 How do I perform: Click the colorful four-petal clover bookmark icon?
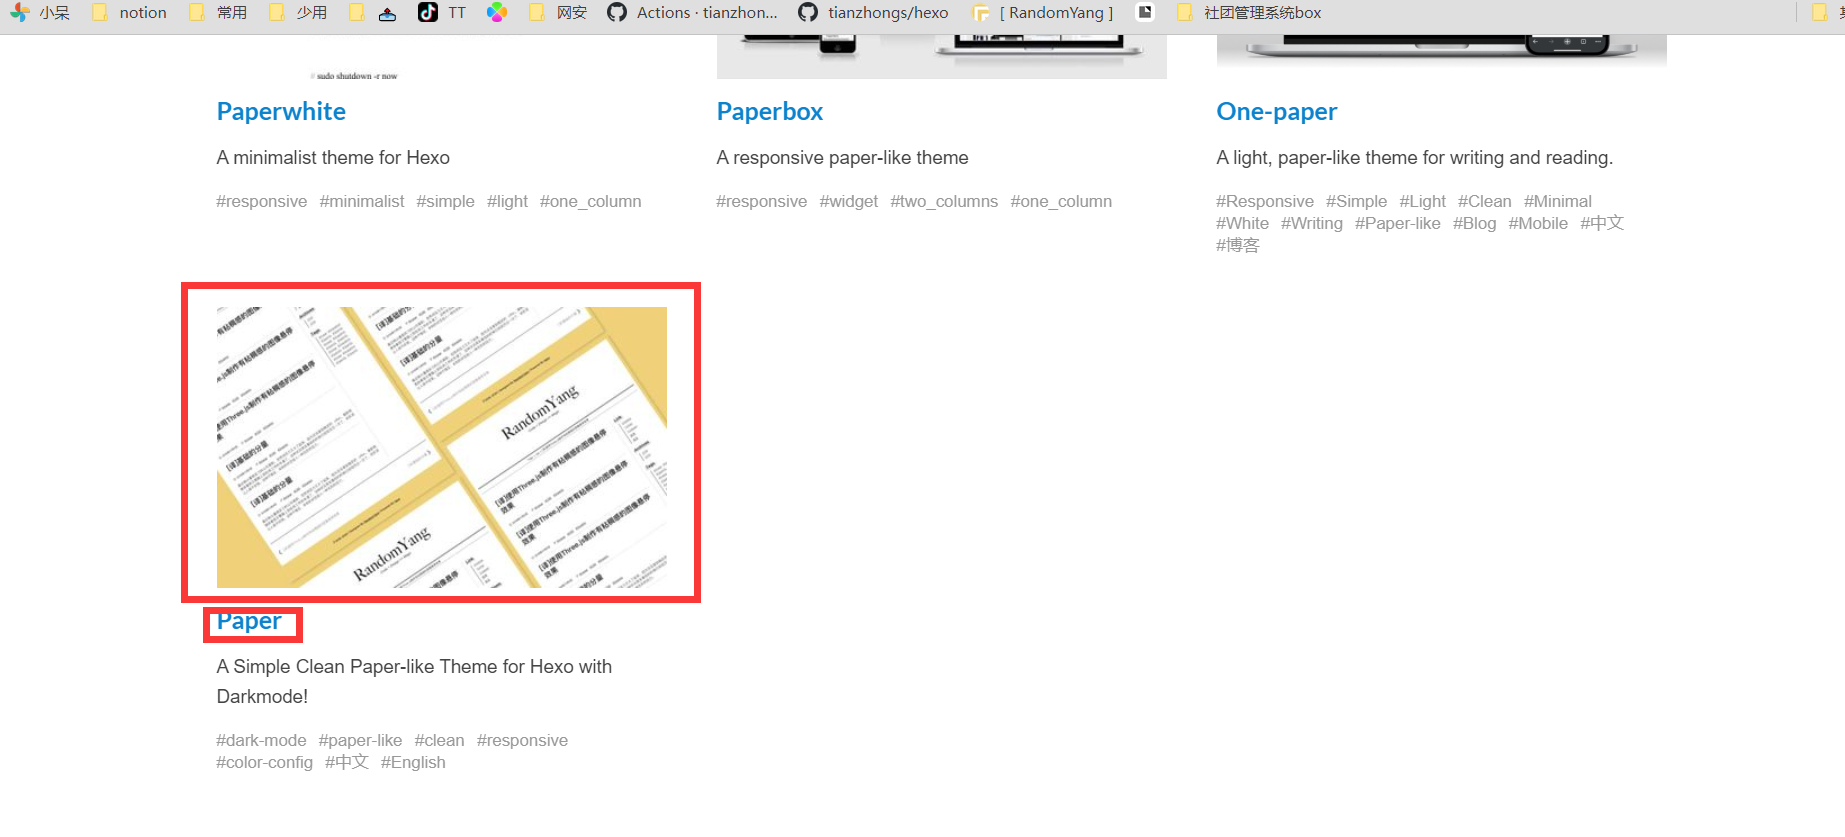click(497, 13)
